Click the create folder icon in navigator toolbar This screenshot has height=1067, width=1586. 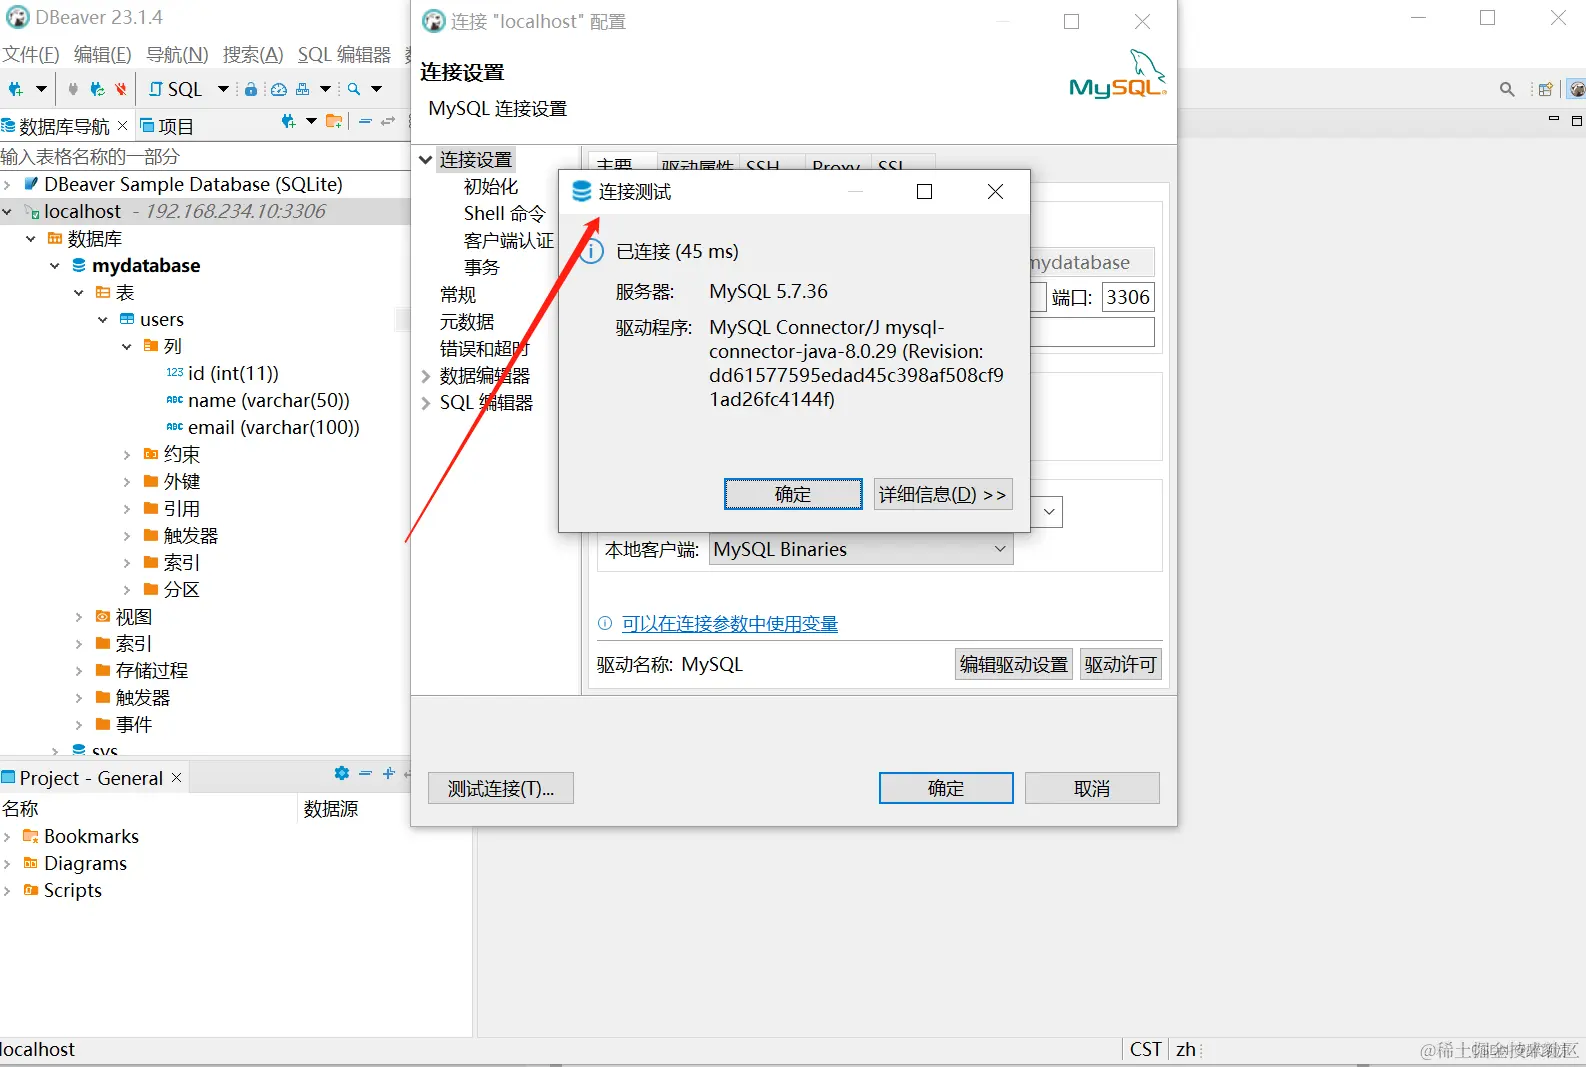334,122
